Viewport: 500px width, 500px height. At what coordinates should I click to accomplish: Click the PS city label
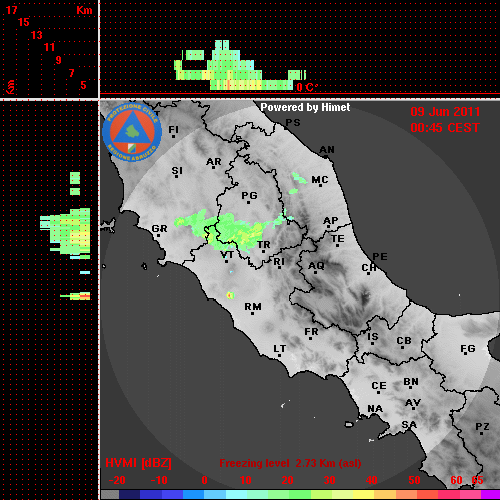point(293,123)
